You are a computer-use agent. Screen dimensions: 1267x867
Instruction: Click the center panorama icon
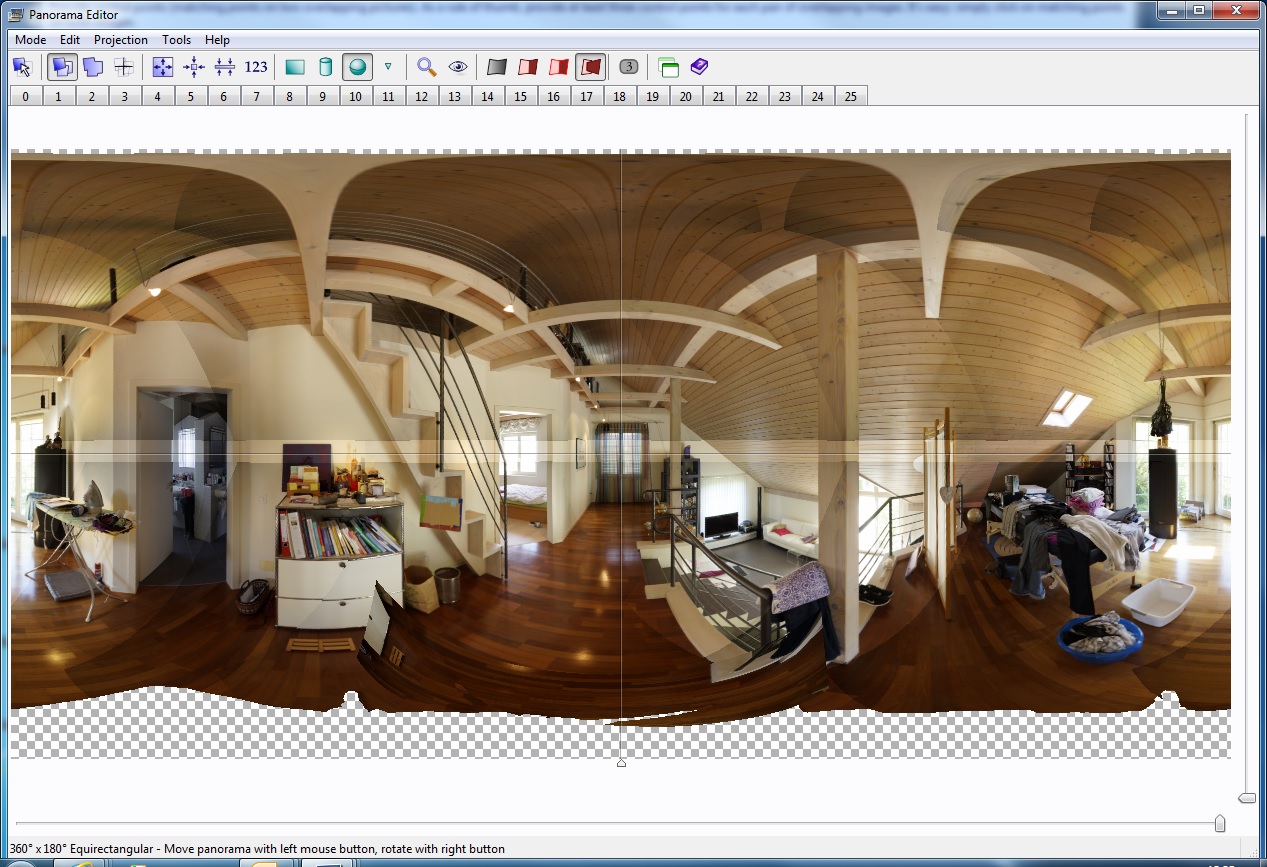point(194,67)
